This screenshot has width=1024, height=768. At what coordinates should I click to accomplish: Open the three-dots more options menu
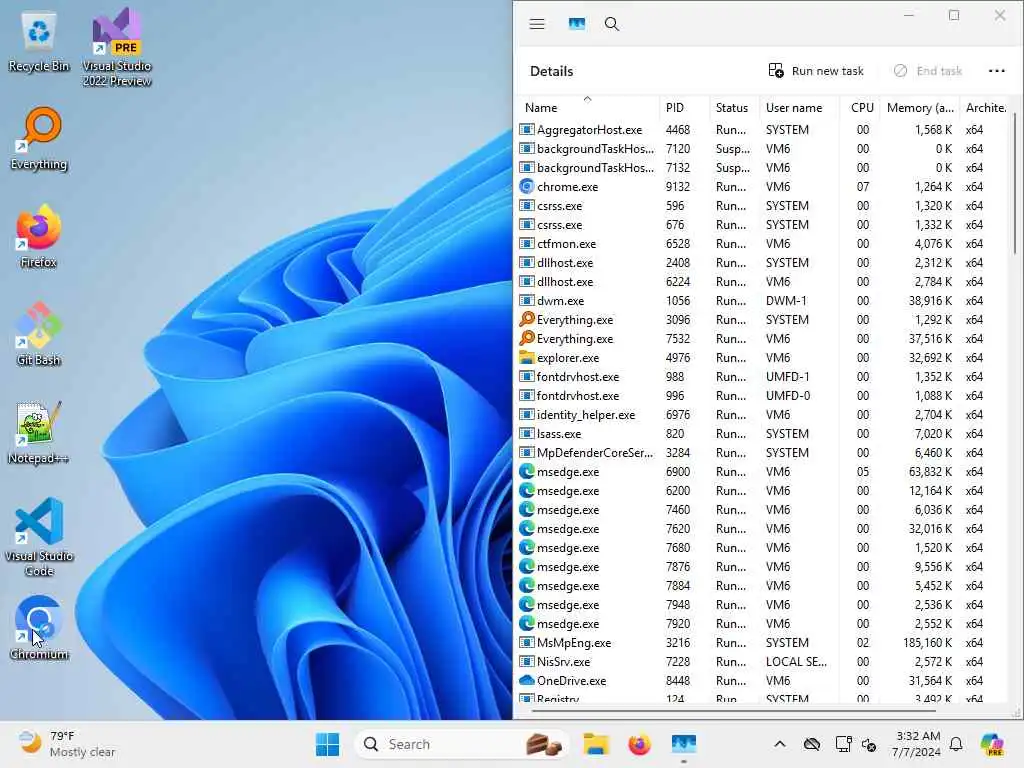(997, 71)
